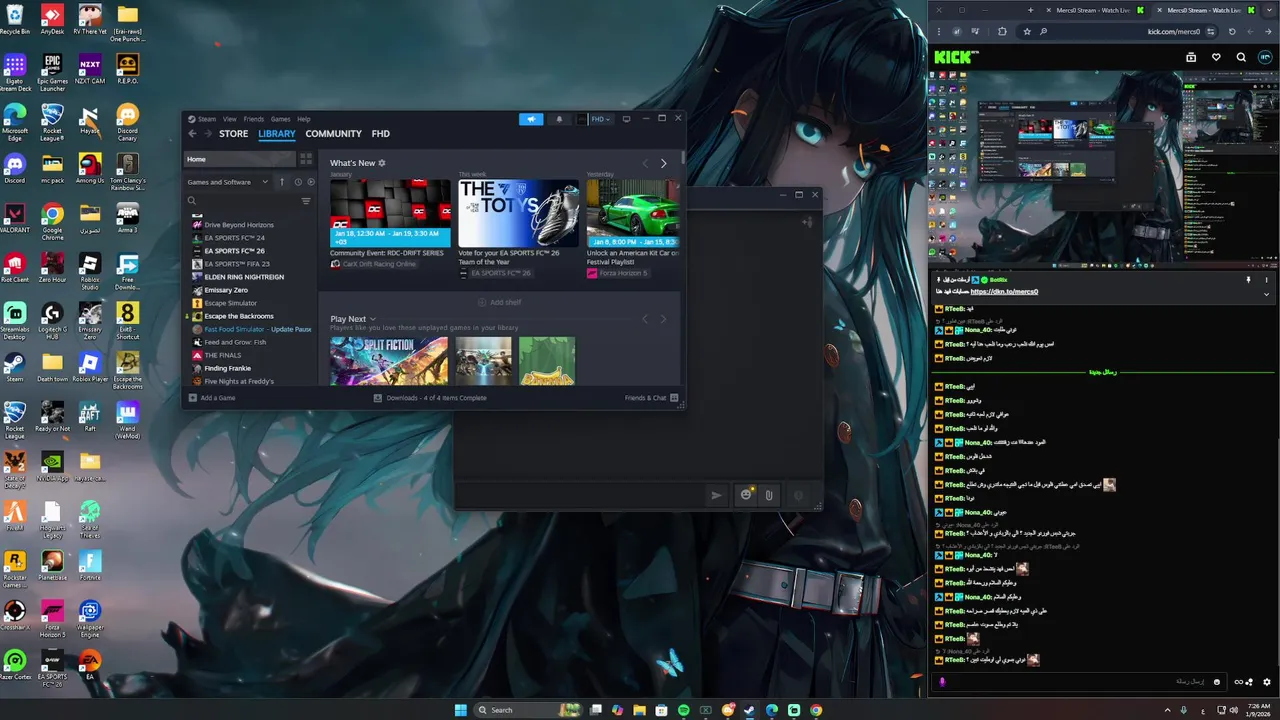Click attachment icon in Steam chat window
This screenshot has width=1280, height=720.
769,495
